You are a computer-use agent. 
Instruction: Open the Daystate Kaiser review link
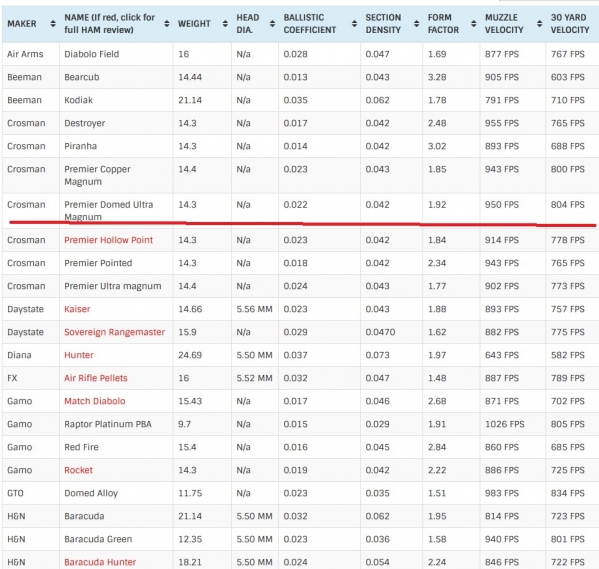(77, 309)
